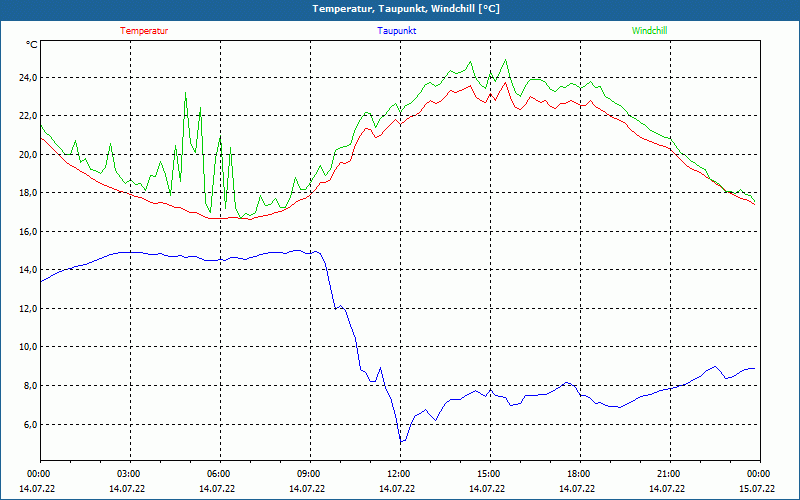Screen dimensions: 800x500
Task: Click the '22,0' y-axis value
Action: [x=29, y=116]
